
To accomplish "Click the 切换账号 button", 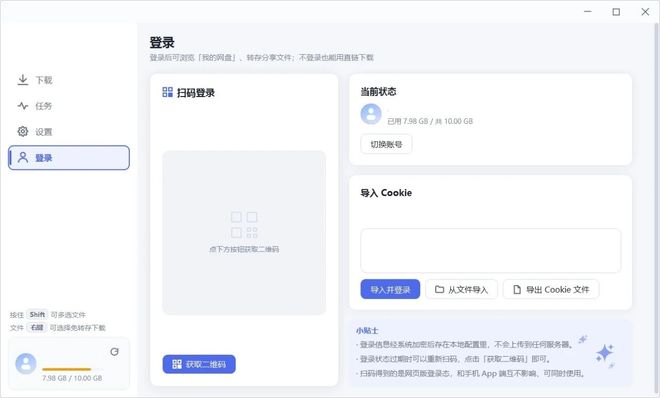I will 386,144.
